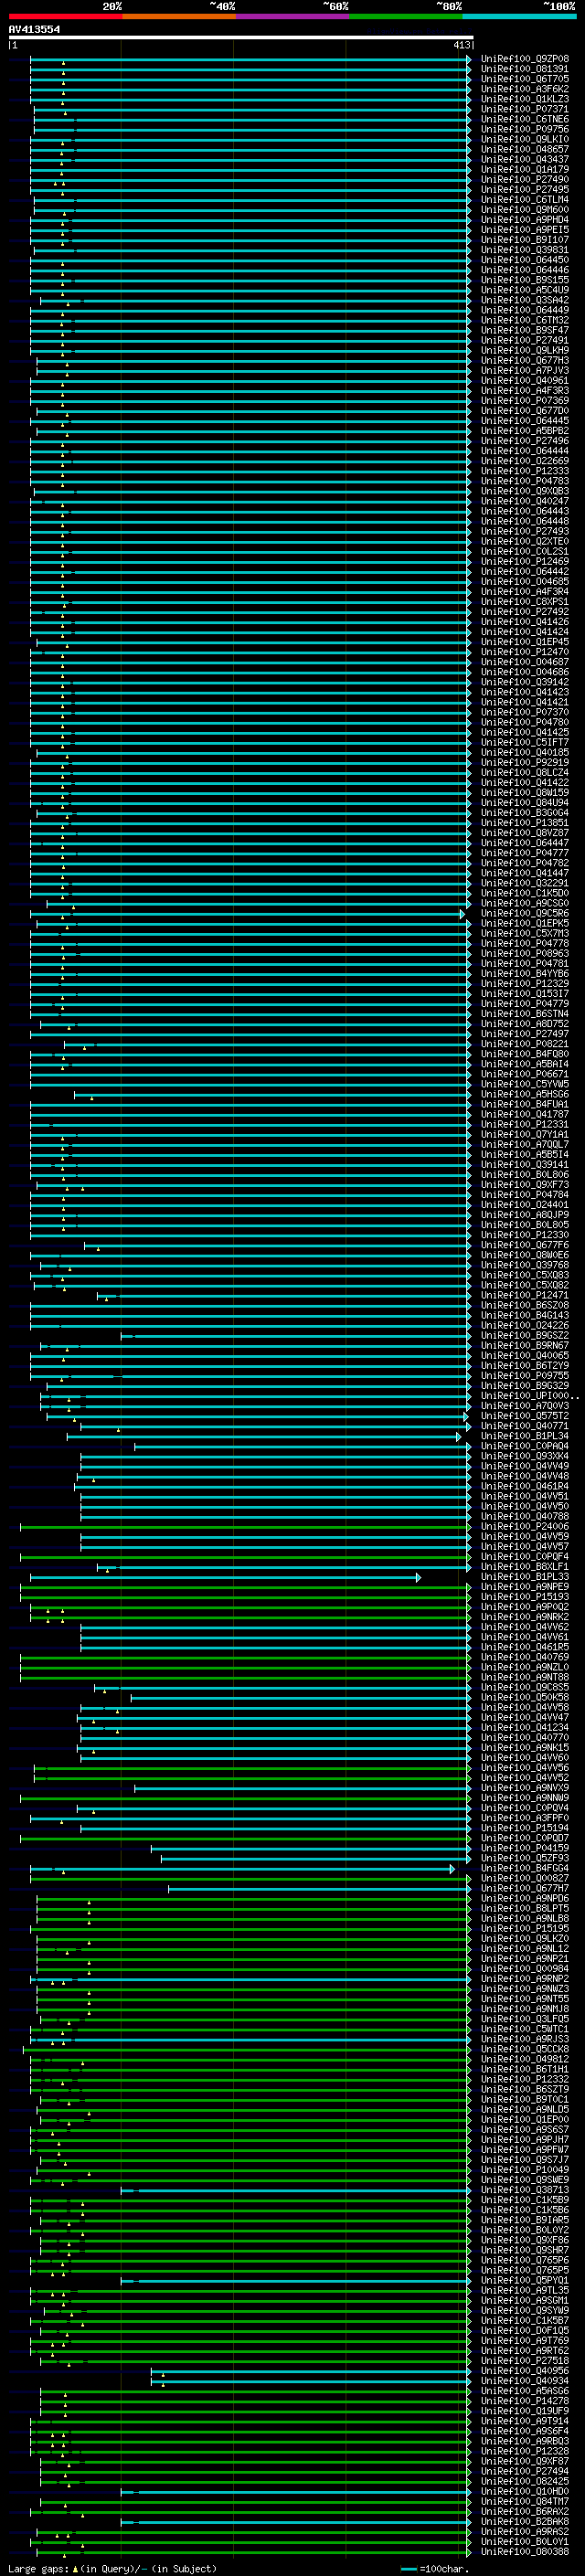Screen dimensions: 585x2576
Task: Open hit UniRef100_C6TNE6
Action: click(524, 119)
